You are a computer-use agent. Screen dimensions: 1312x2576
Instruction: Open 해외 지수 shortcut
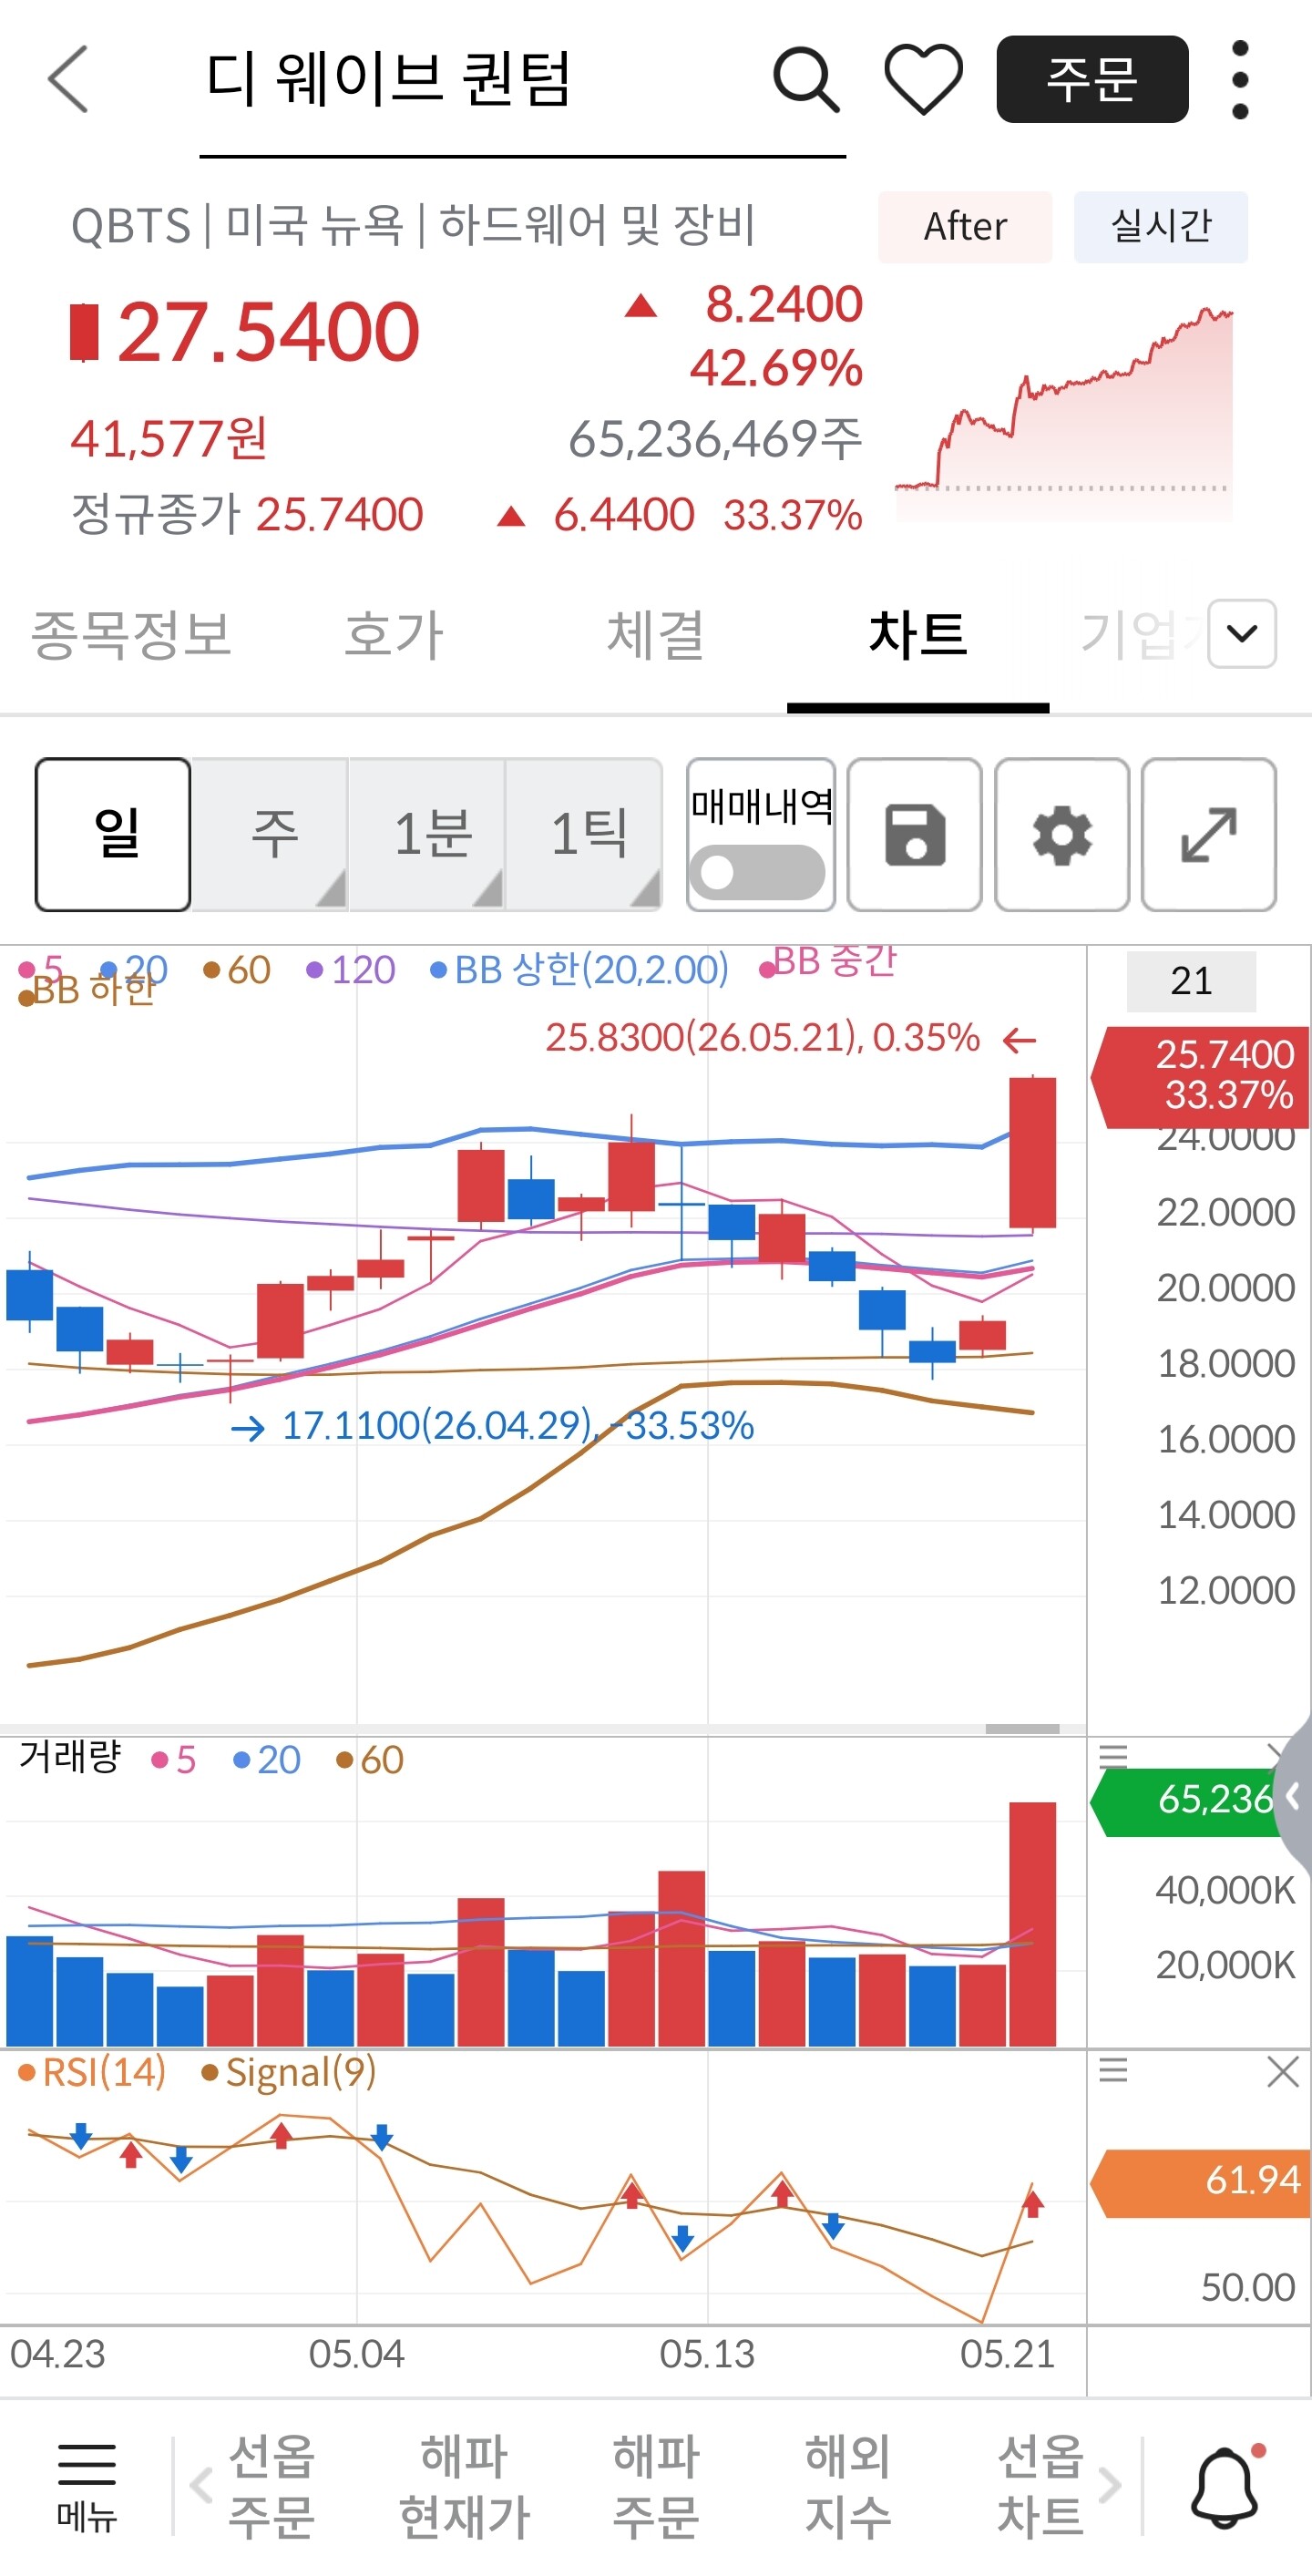pyautogui.click(x=848, y=2486)
